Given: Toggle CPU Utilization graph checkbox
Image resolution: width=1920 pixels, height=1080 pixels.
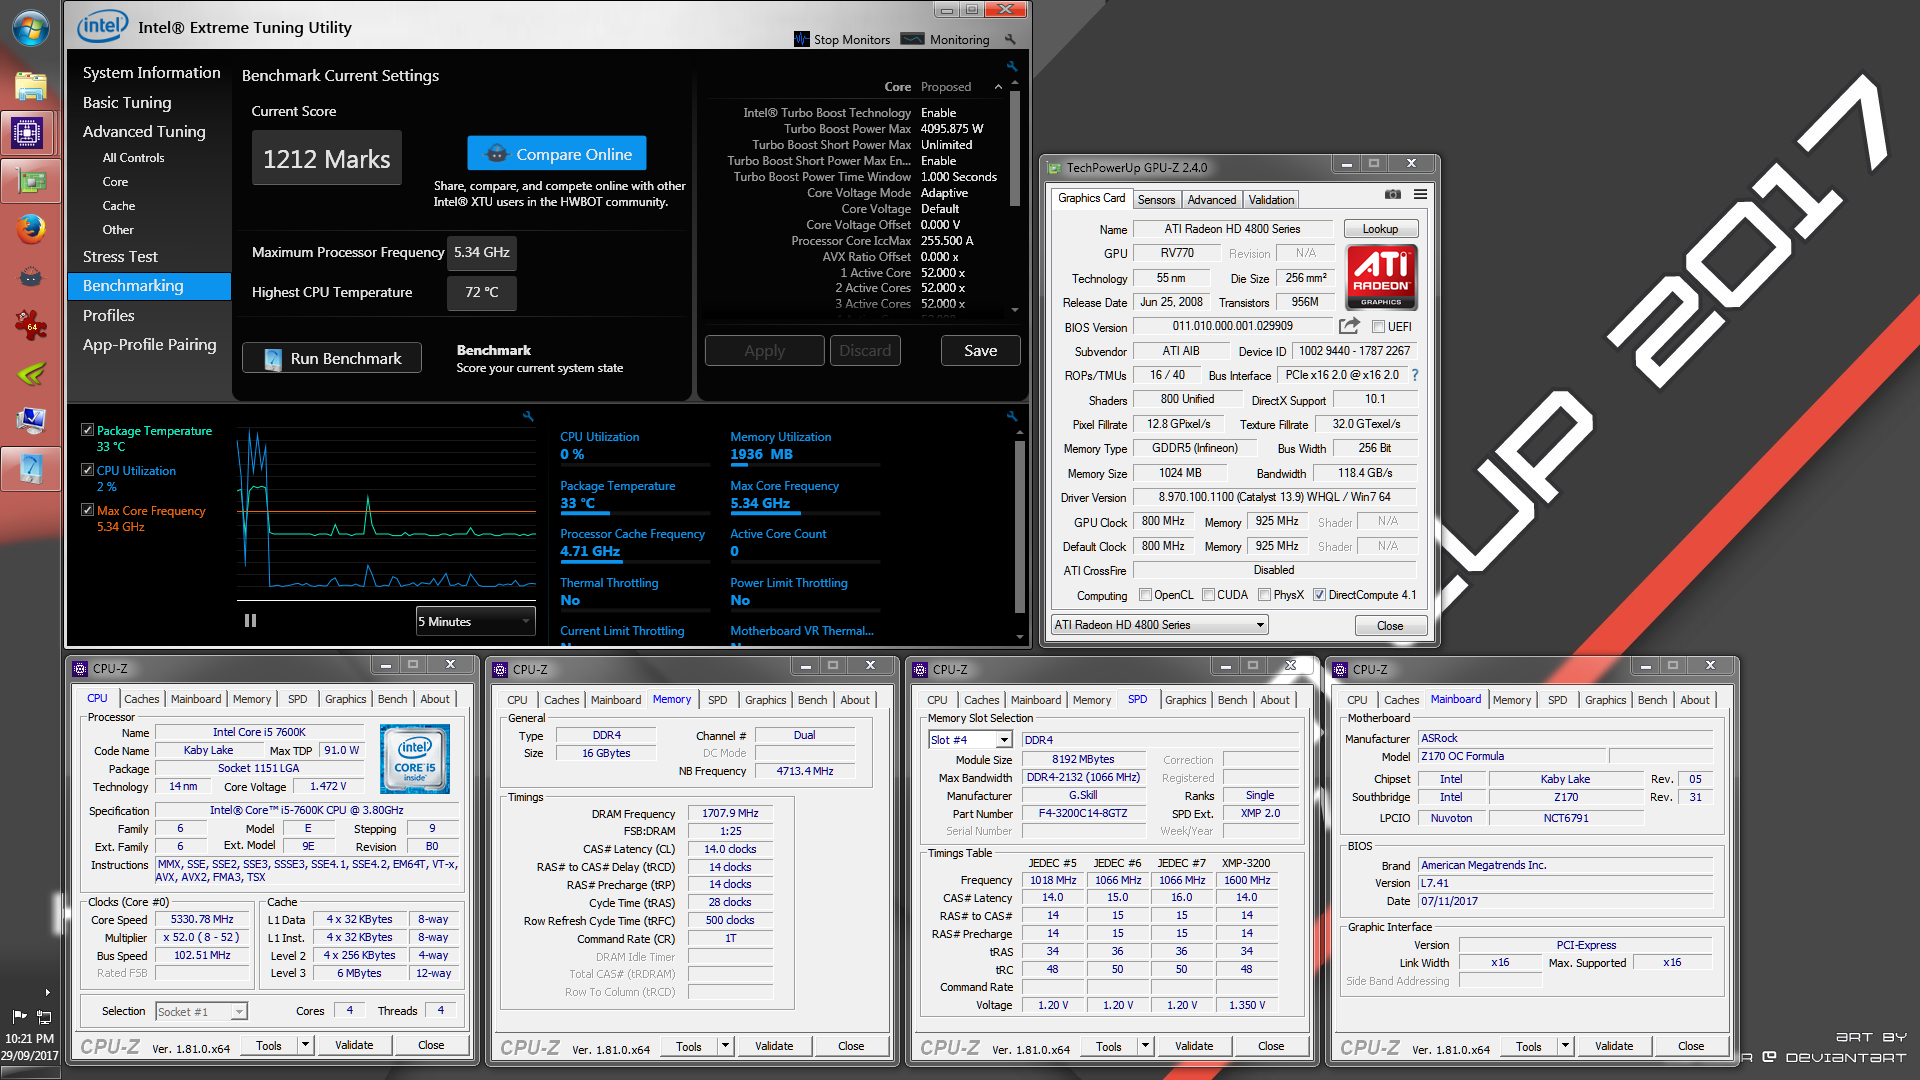Looking at the screenshot, I should (87, 470).
